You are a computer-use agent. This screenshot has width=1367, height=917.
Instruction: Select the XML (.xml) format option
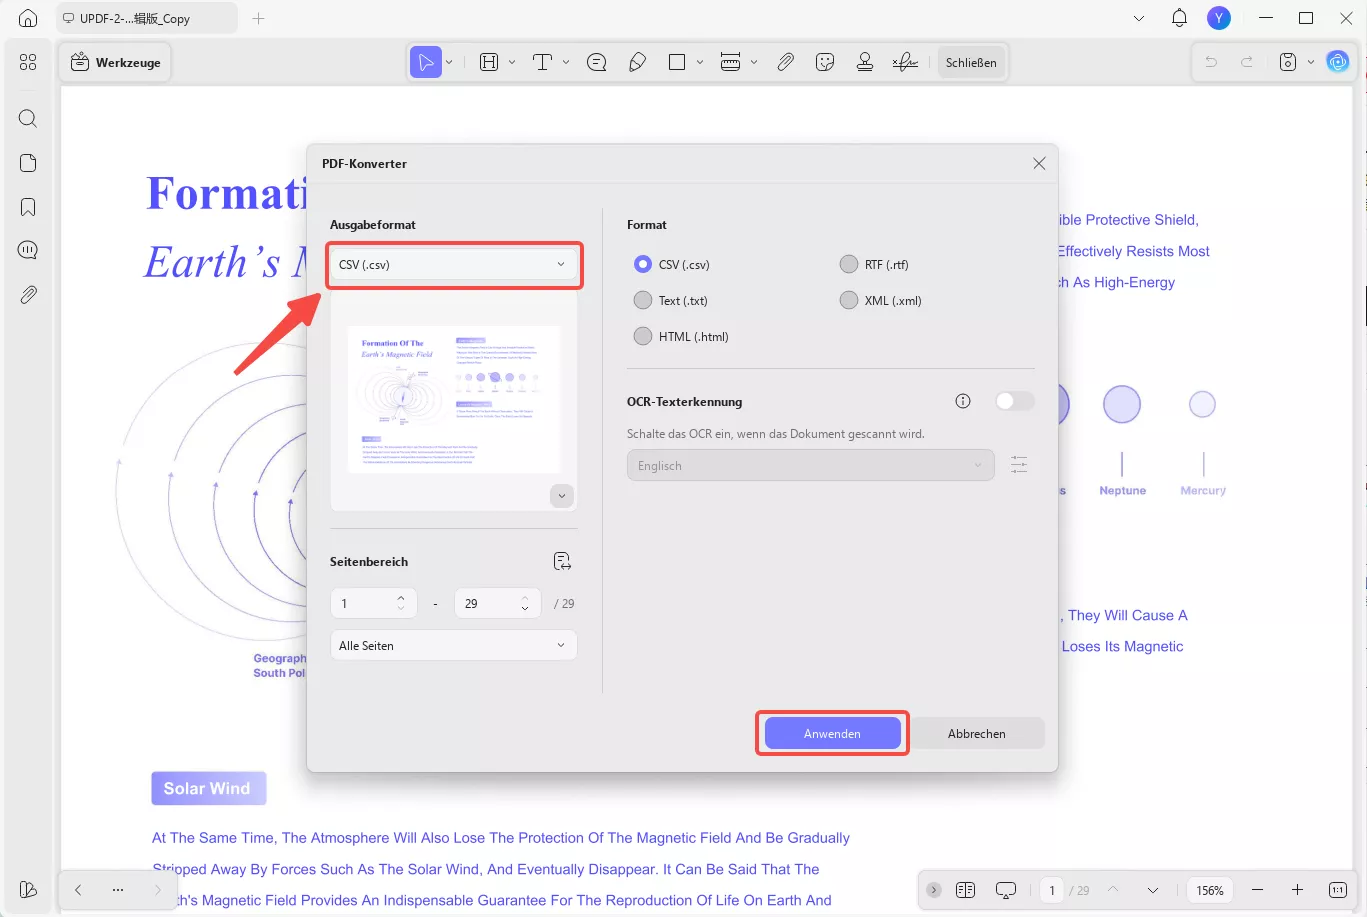click(x=848, y=300)
